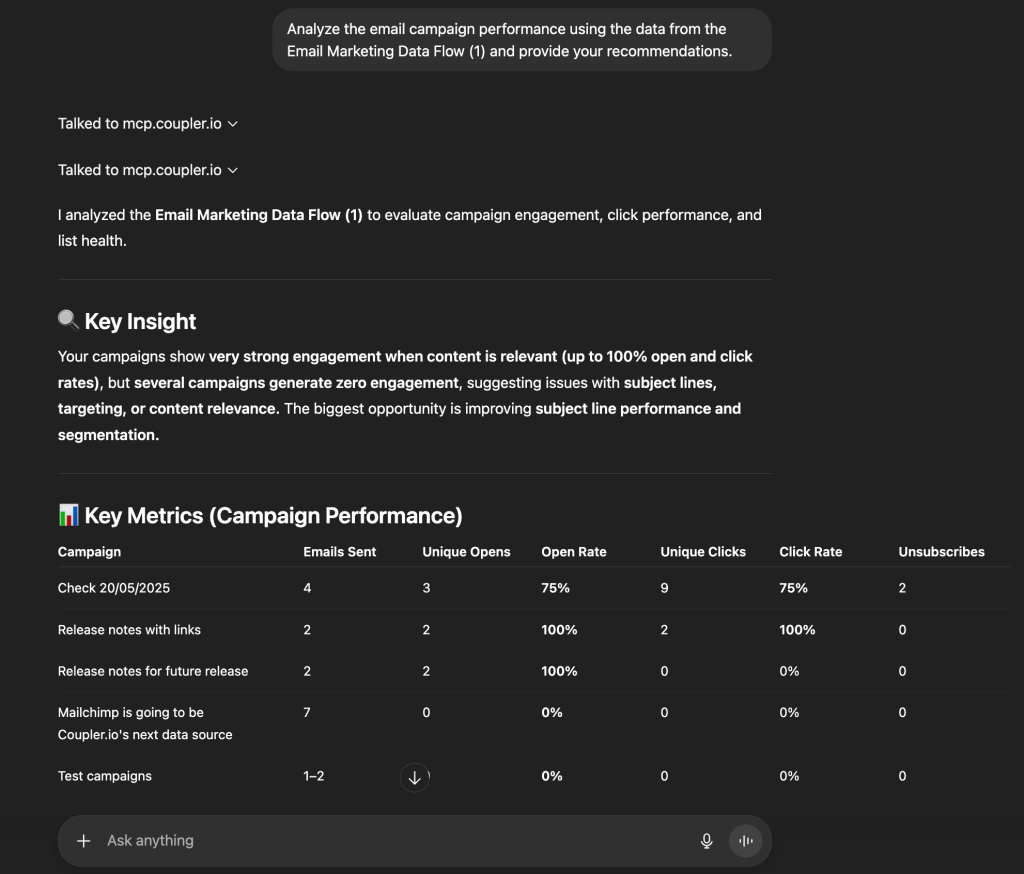Click the 'Unsubscribes' column header
This screenshot has height=874, width=1024.
click(x=941, y=552)
